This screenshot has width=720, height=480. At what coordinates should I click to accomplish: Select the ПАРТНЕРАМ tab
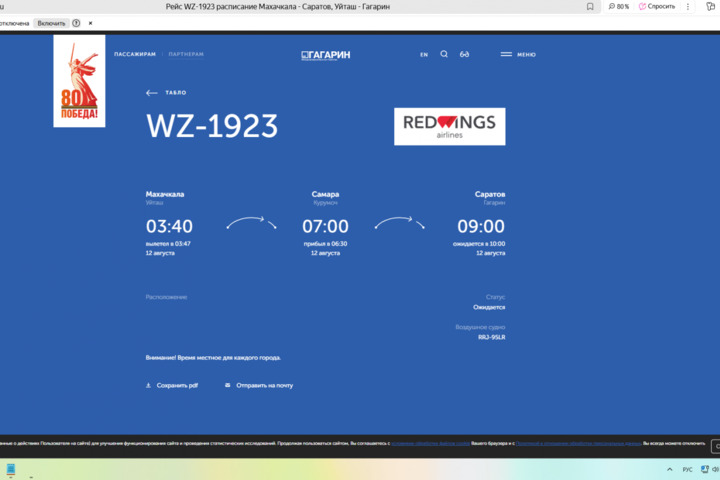tap(186, 54)
